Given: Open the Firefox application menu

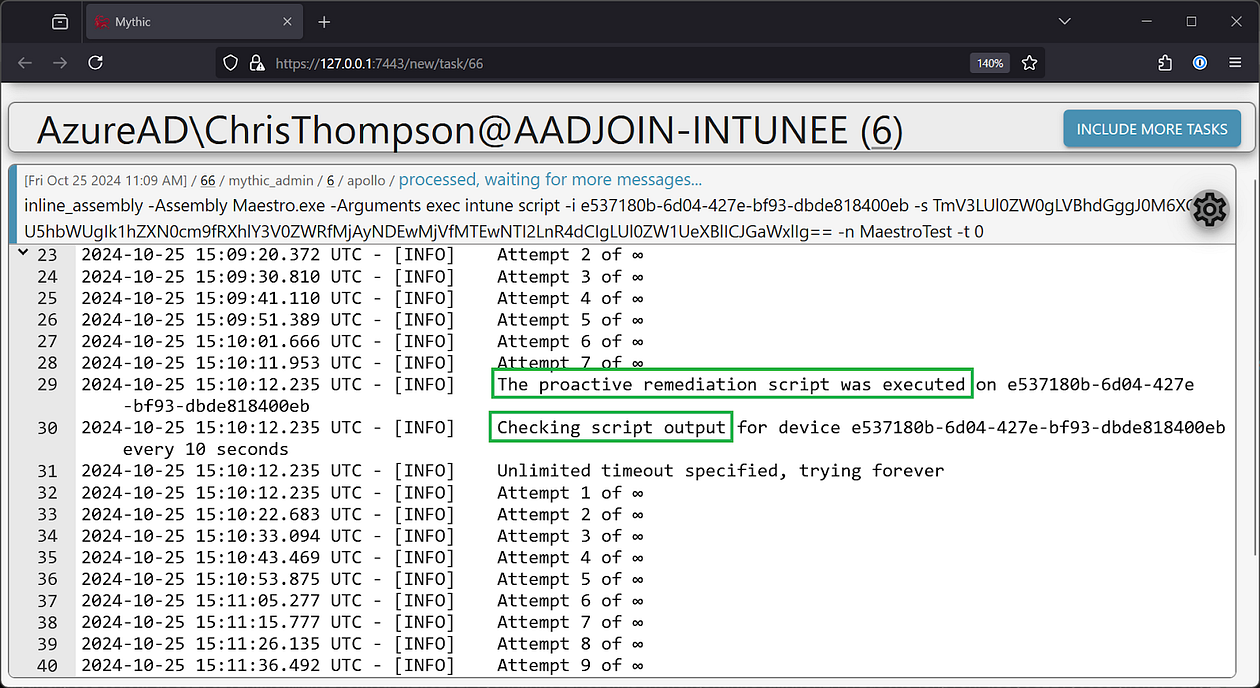Looking at the screenshot, I should [x=1234, y=63].
